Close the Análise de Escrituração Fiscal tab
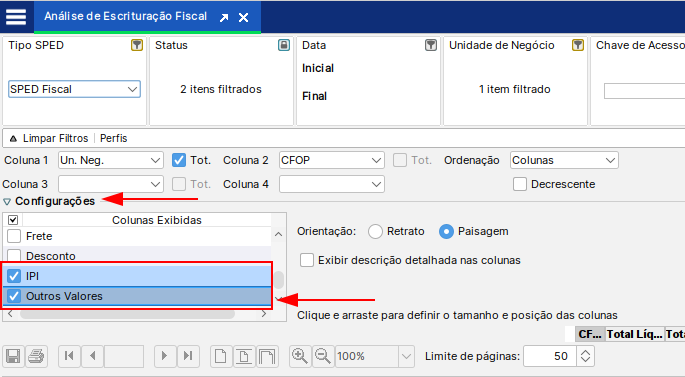685x377 pixels. coord(243,17)
